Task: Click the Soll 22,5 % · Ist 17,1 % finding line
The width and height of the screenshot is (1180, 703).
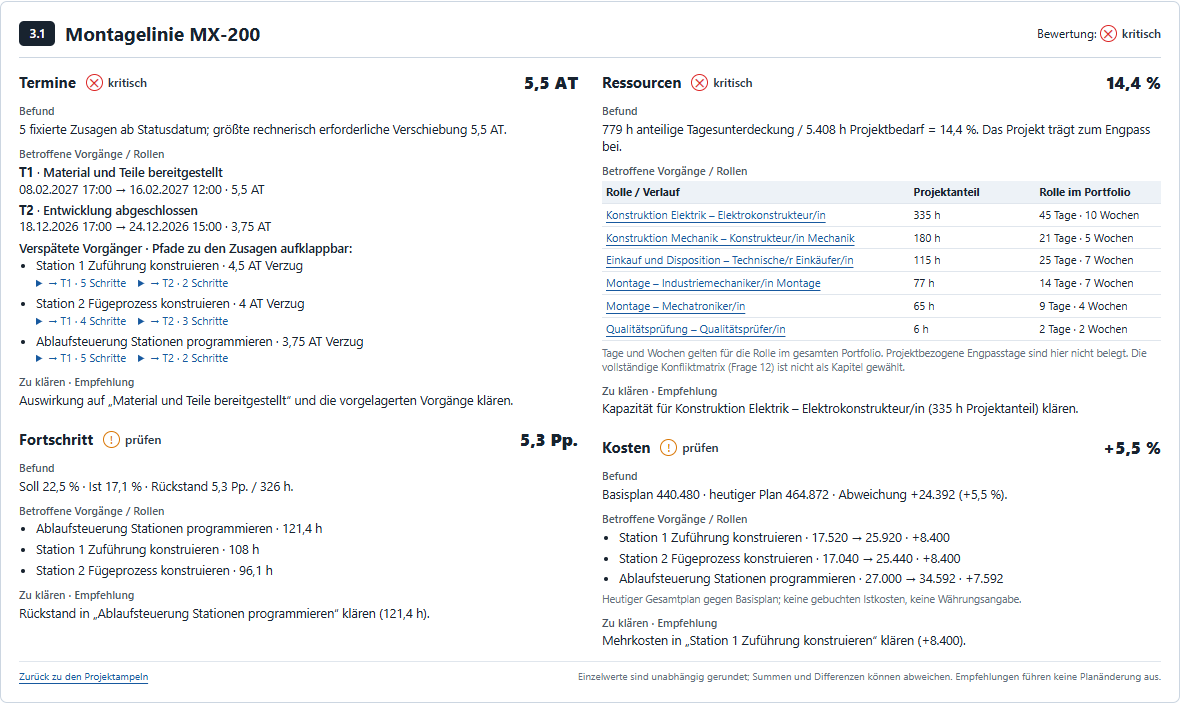Action: tap(157, 487)
